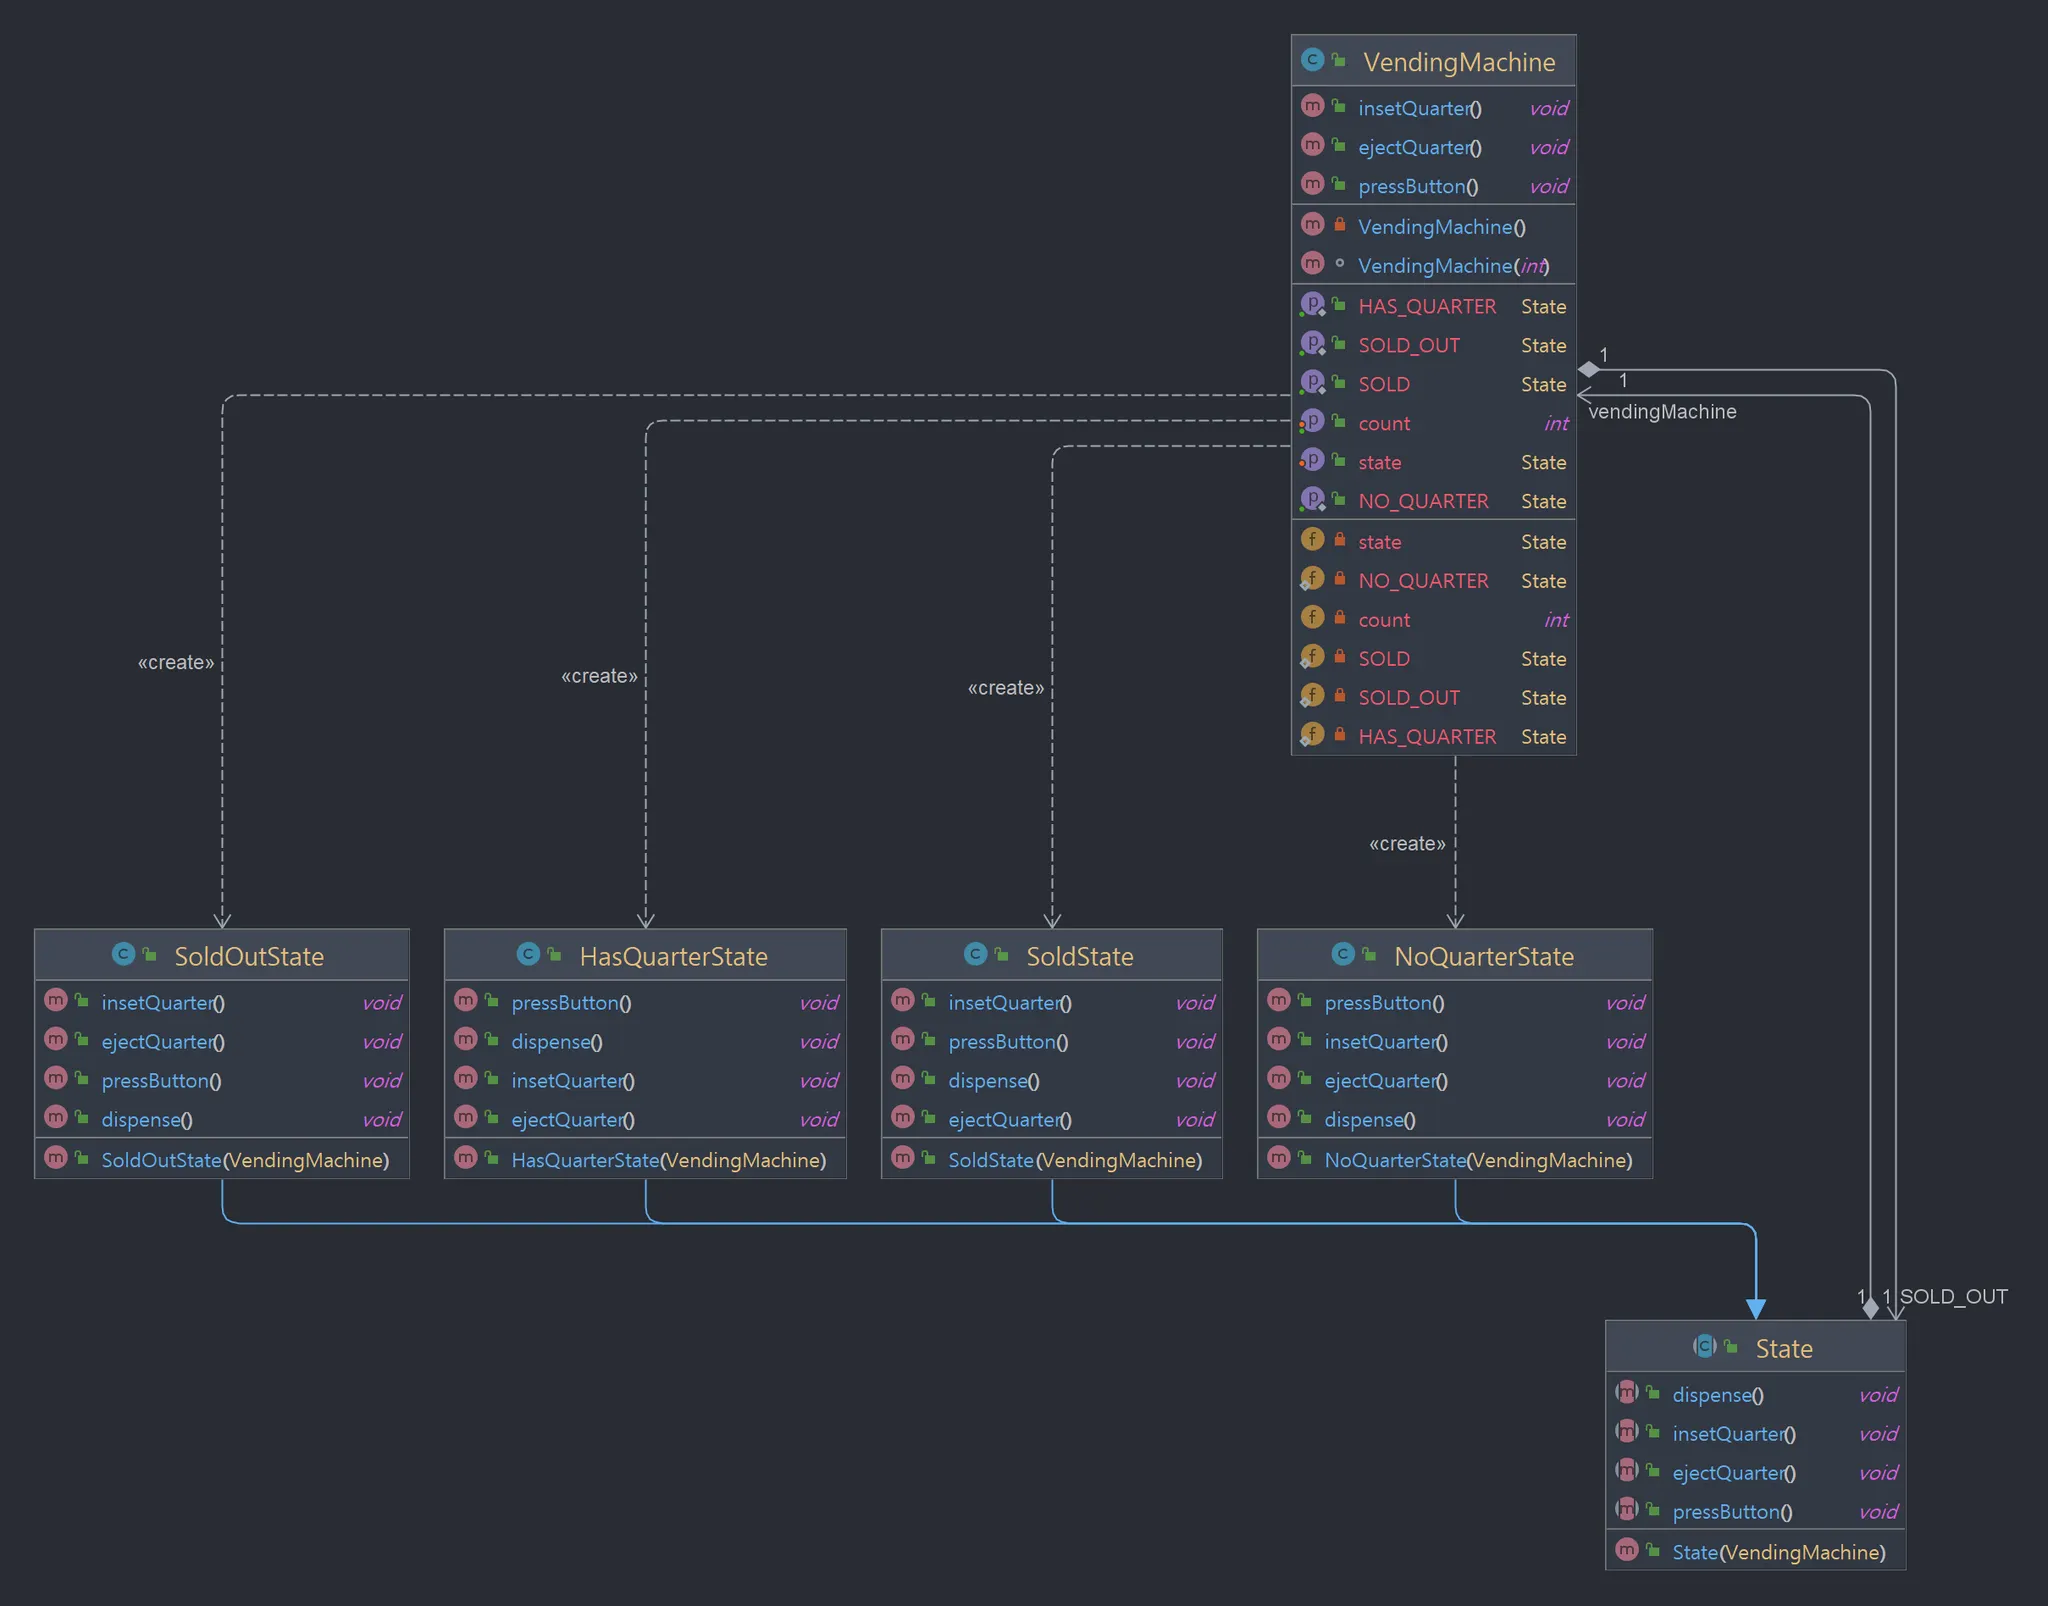Click the «create» label above NoQuarterState
This screenshot has width=2048, height=1606.
[x=1406, y=844]
